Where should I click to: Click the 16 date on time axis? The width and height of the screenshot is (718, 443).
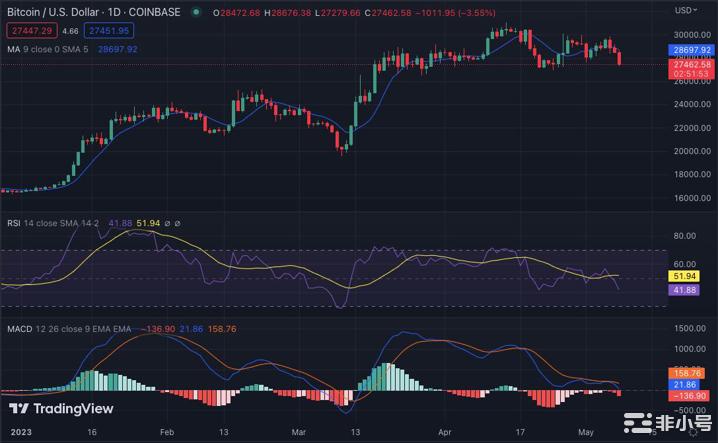(x=92, y=432)
